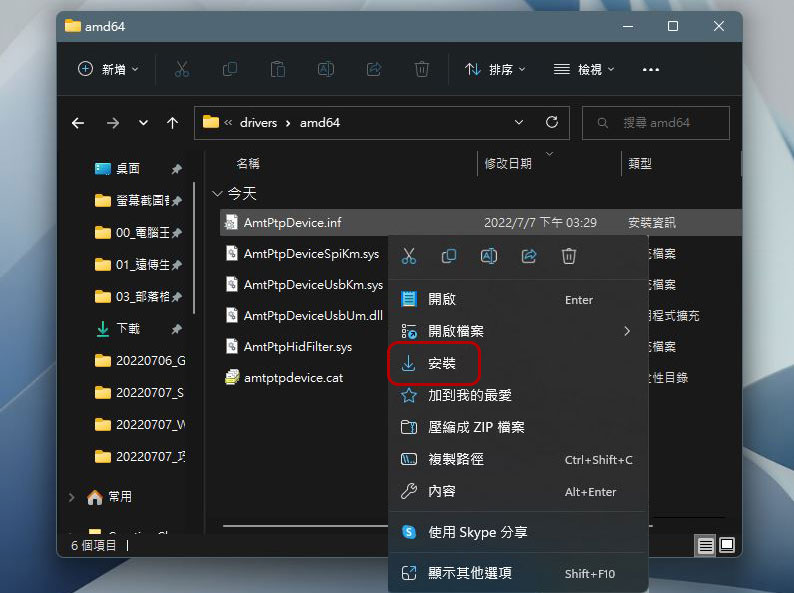Click the Delete trash icon in top toolbar
Image resolution: width=794 pixels, height=593 pixels.
421,69
